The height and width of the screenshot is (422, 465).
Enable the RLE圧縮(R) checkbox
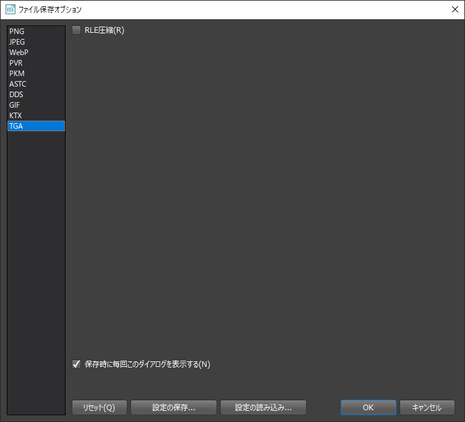tap(76, 30)
